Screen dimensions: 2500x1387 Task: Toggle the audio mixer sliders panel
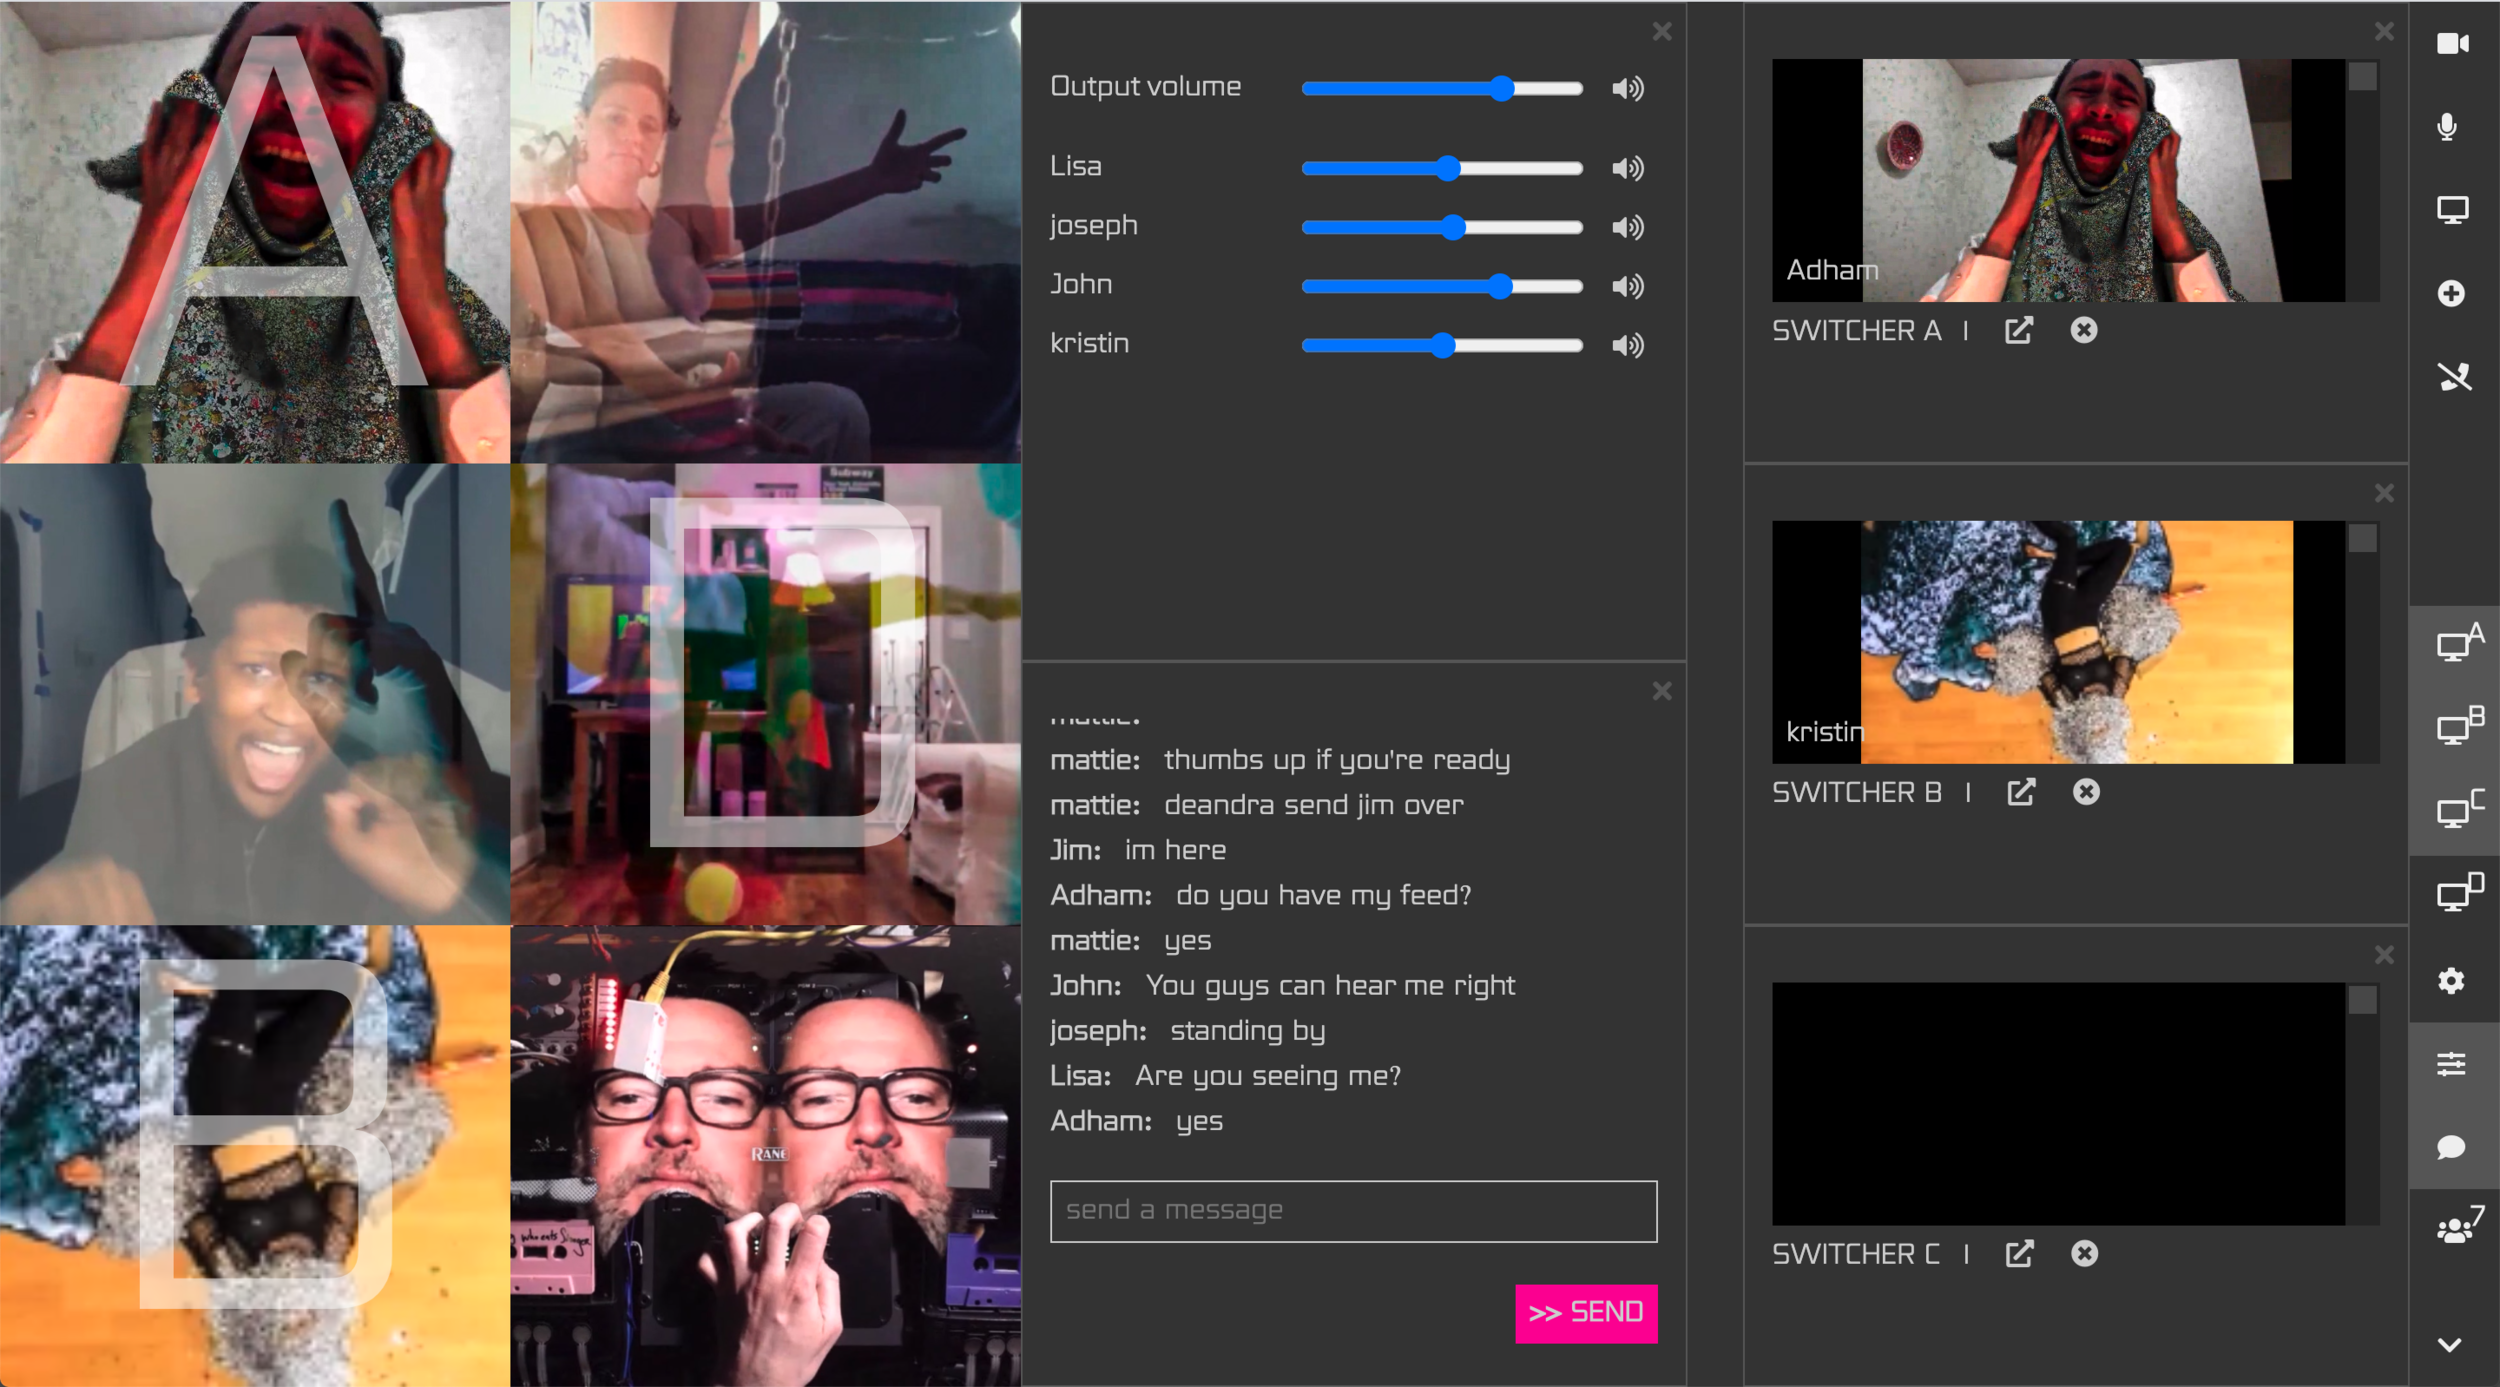click(x=2451, y=1064)
